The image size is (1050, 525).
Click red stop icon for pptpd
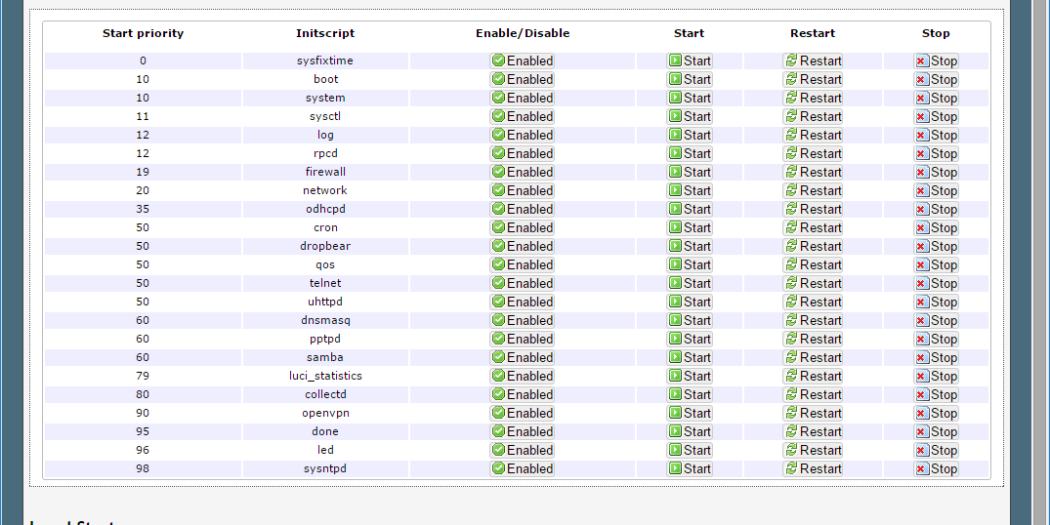point(922,339)
